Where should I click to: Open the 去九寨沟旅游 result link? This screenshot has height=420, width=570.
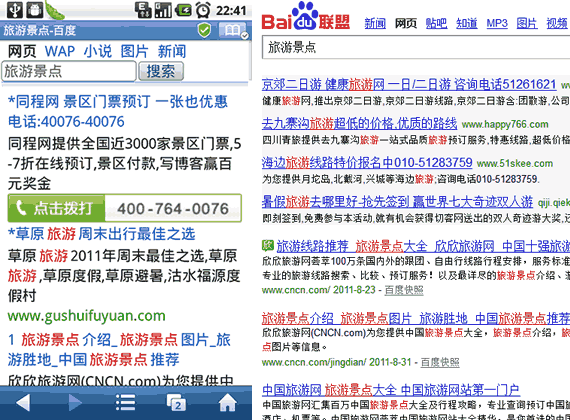point(359,124)
